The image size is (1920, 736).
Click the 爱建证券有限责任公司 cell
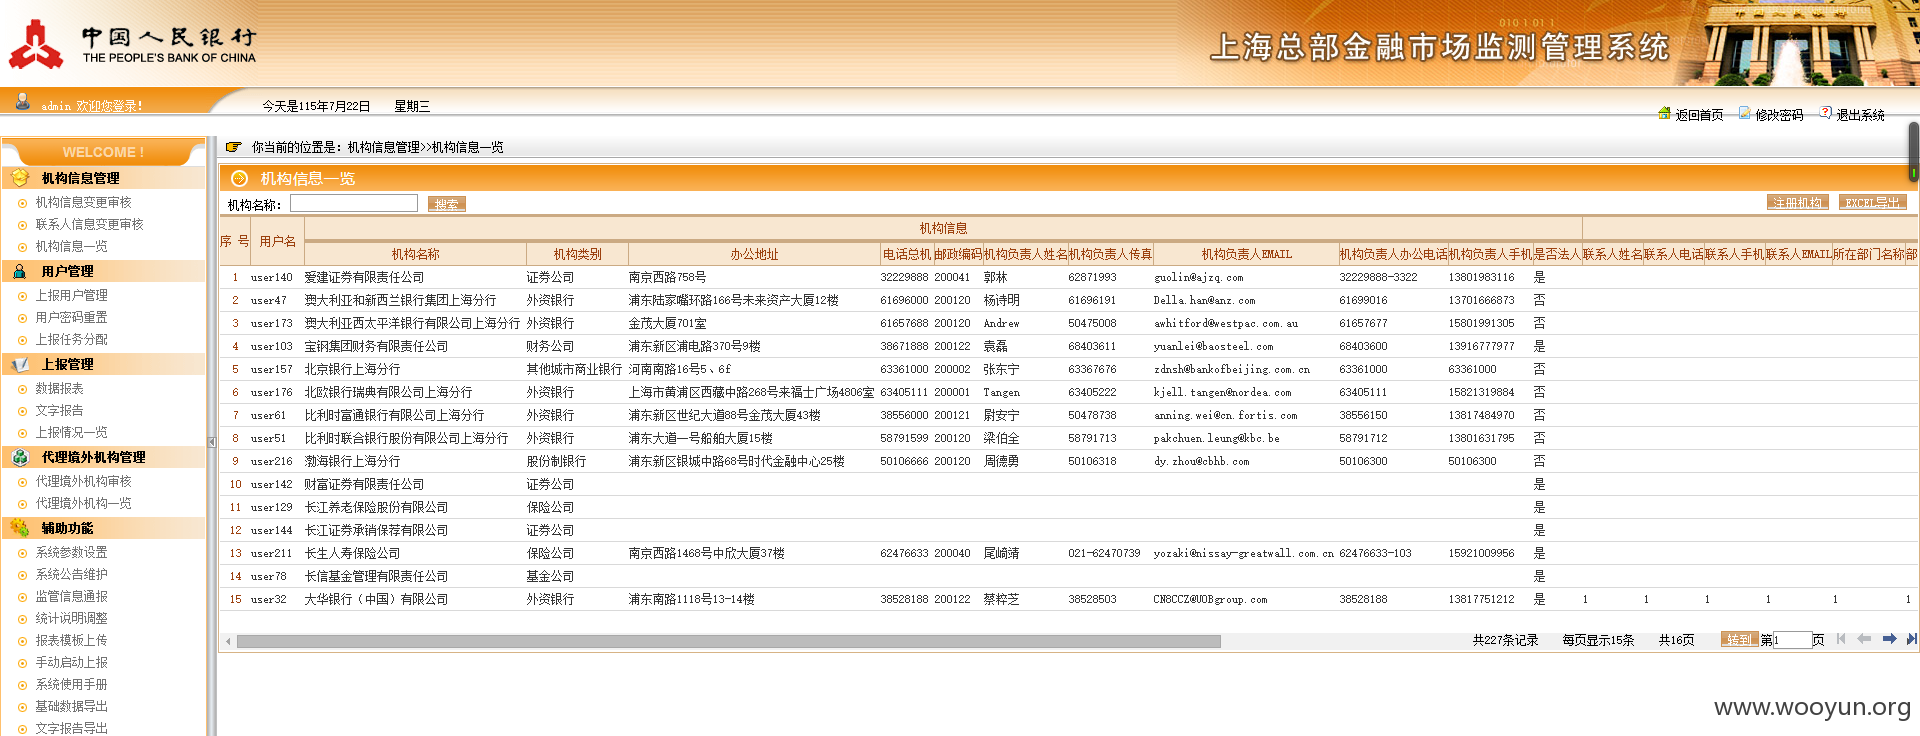coord(364,277)
